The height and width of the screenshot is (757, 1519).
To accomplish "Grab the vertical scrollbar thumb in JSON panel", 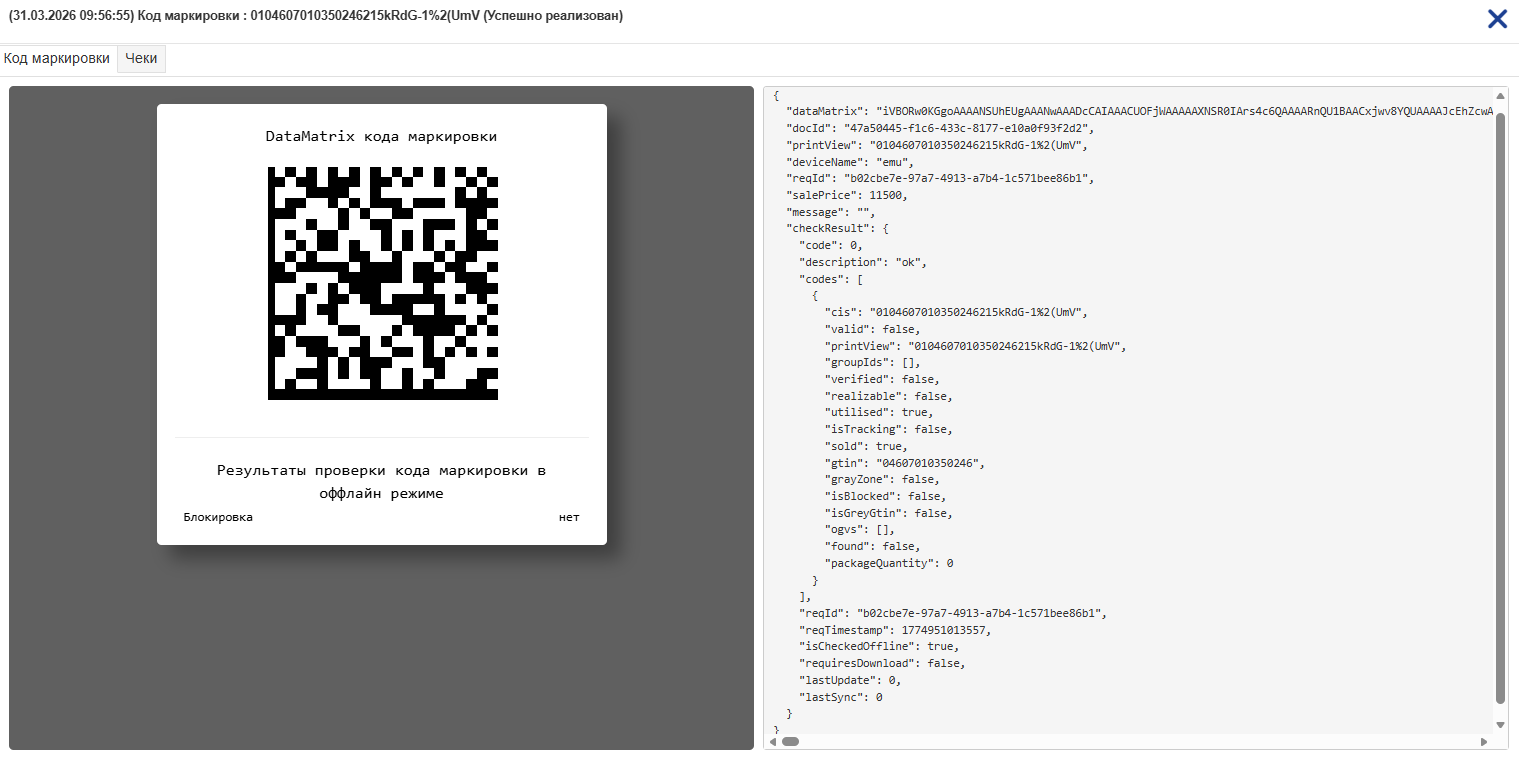I will pyautogui.click(x=1500, y=400).
